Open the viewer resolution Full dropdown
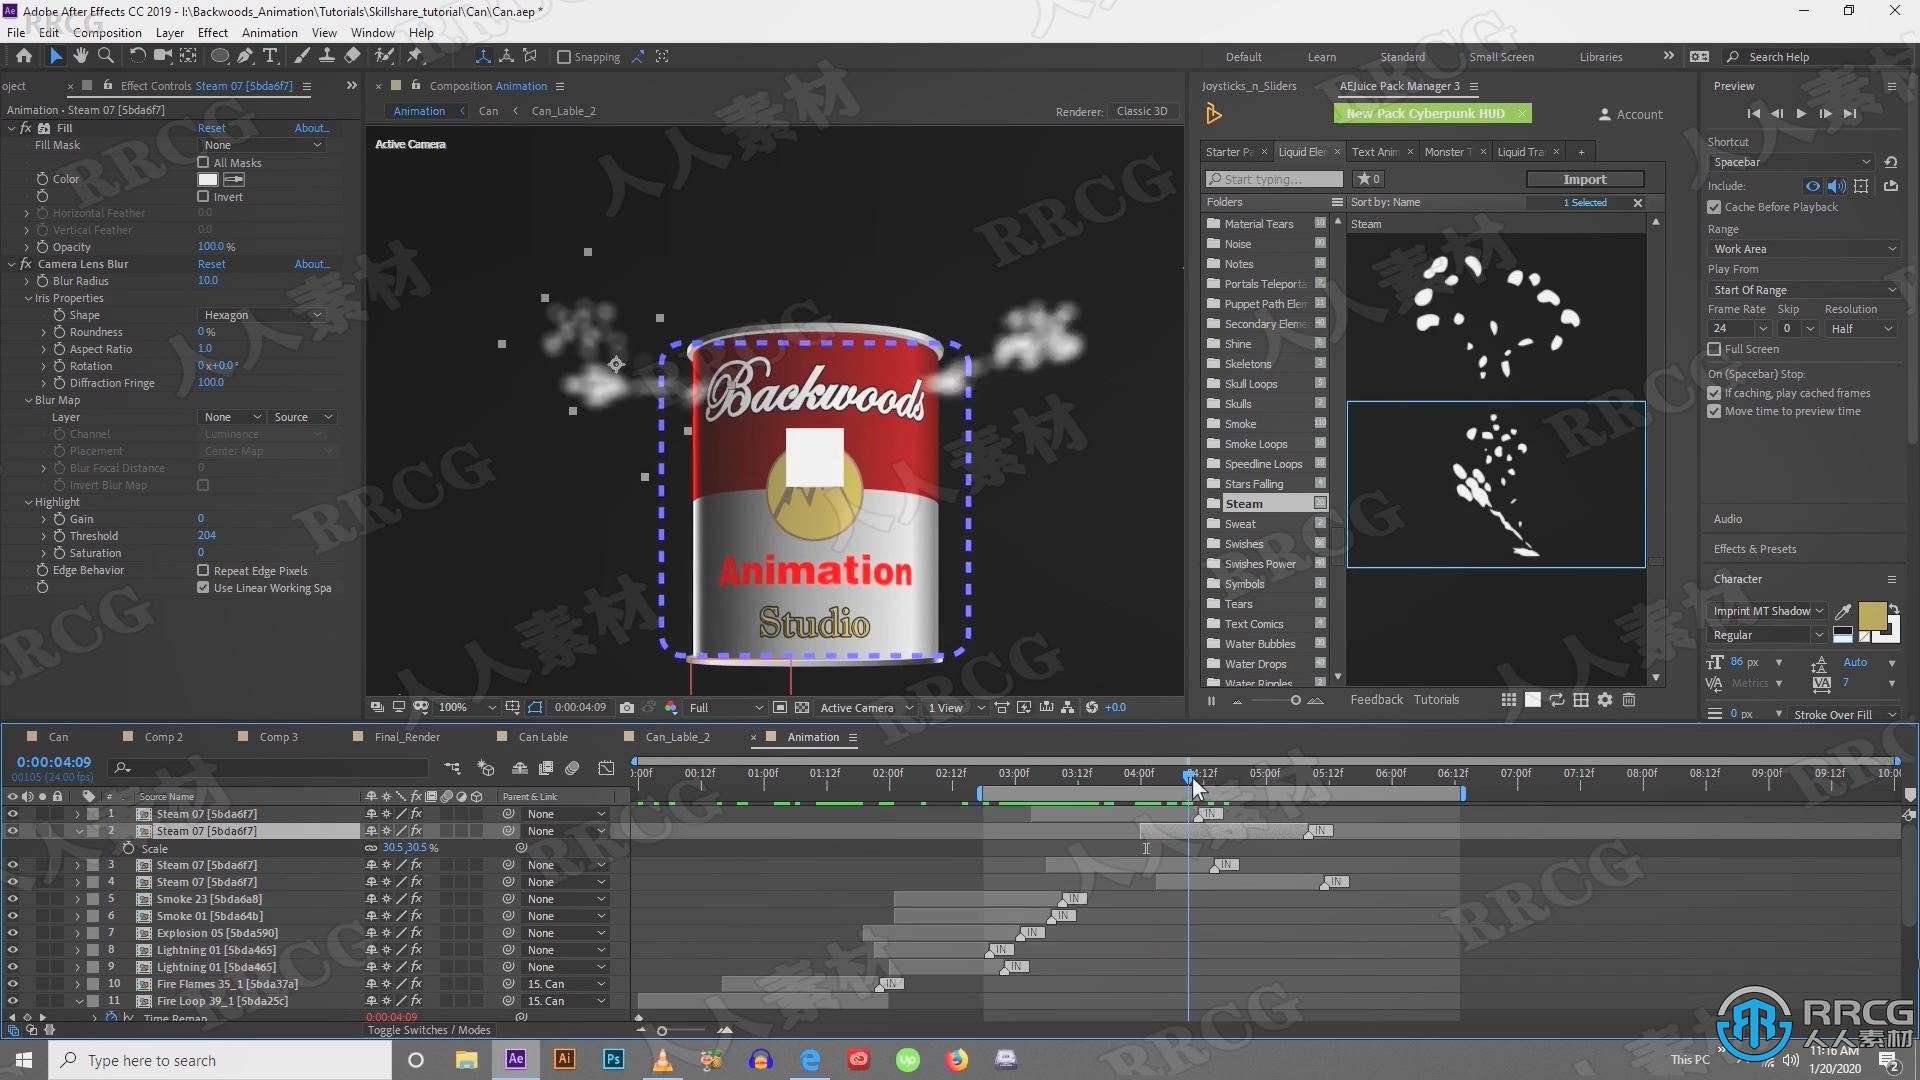This screenshot has width=1920, height=1080. coord(726,707)
